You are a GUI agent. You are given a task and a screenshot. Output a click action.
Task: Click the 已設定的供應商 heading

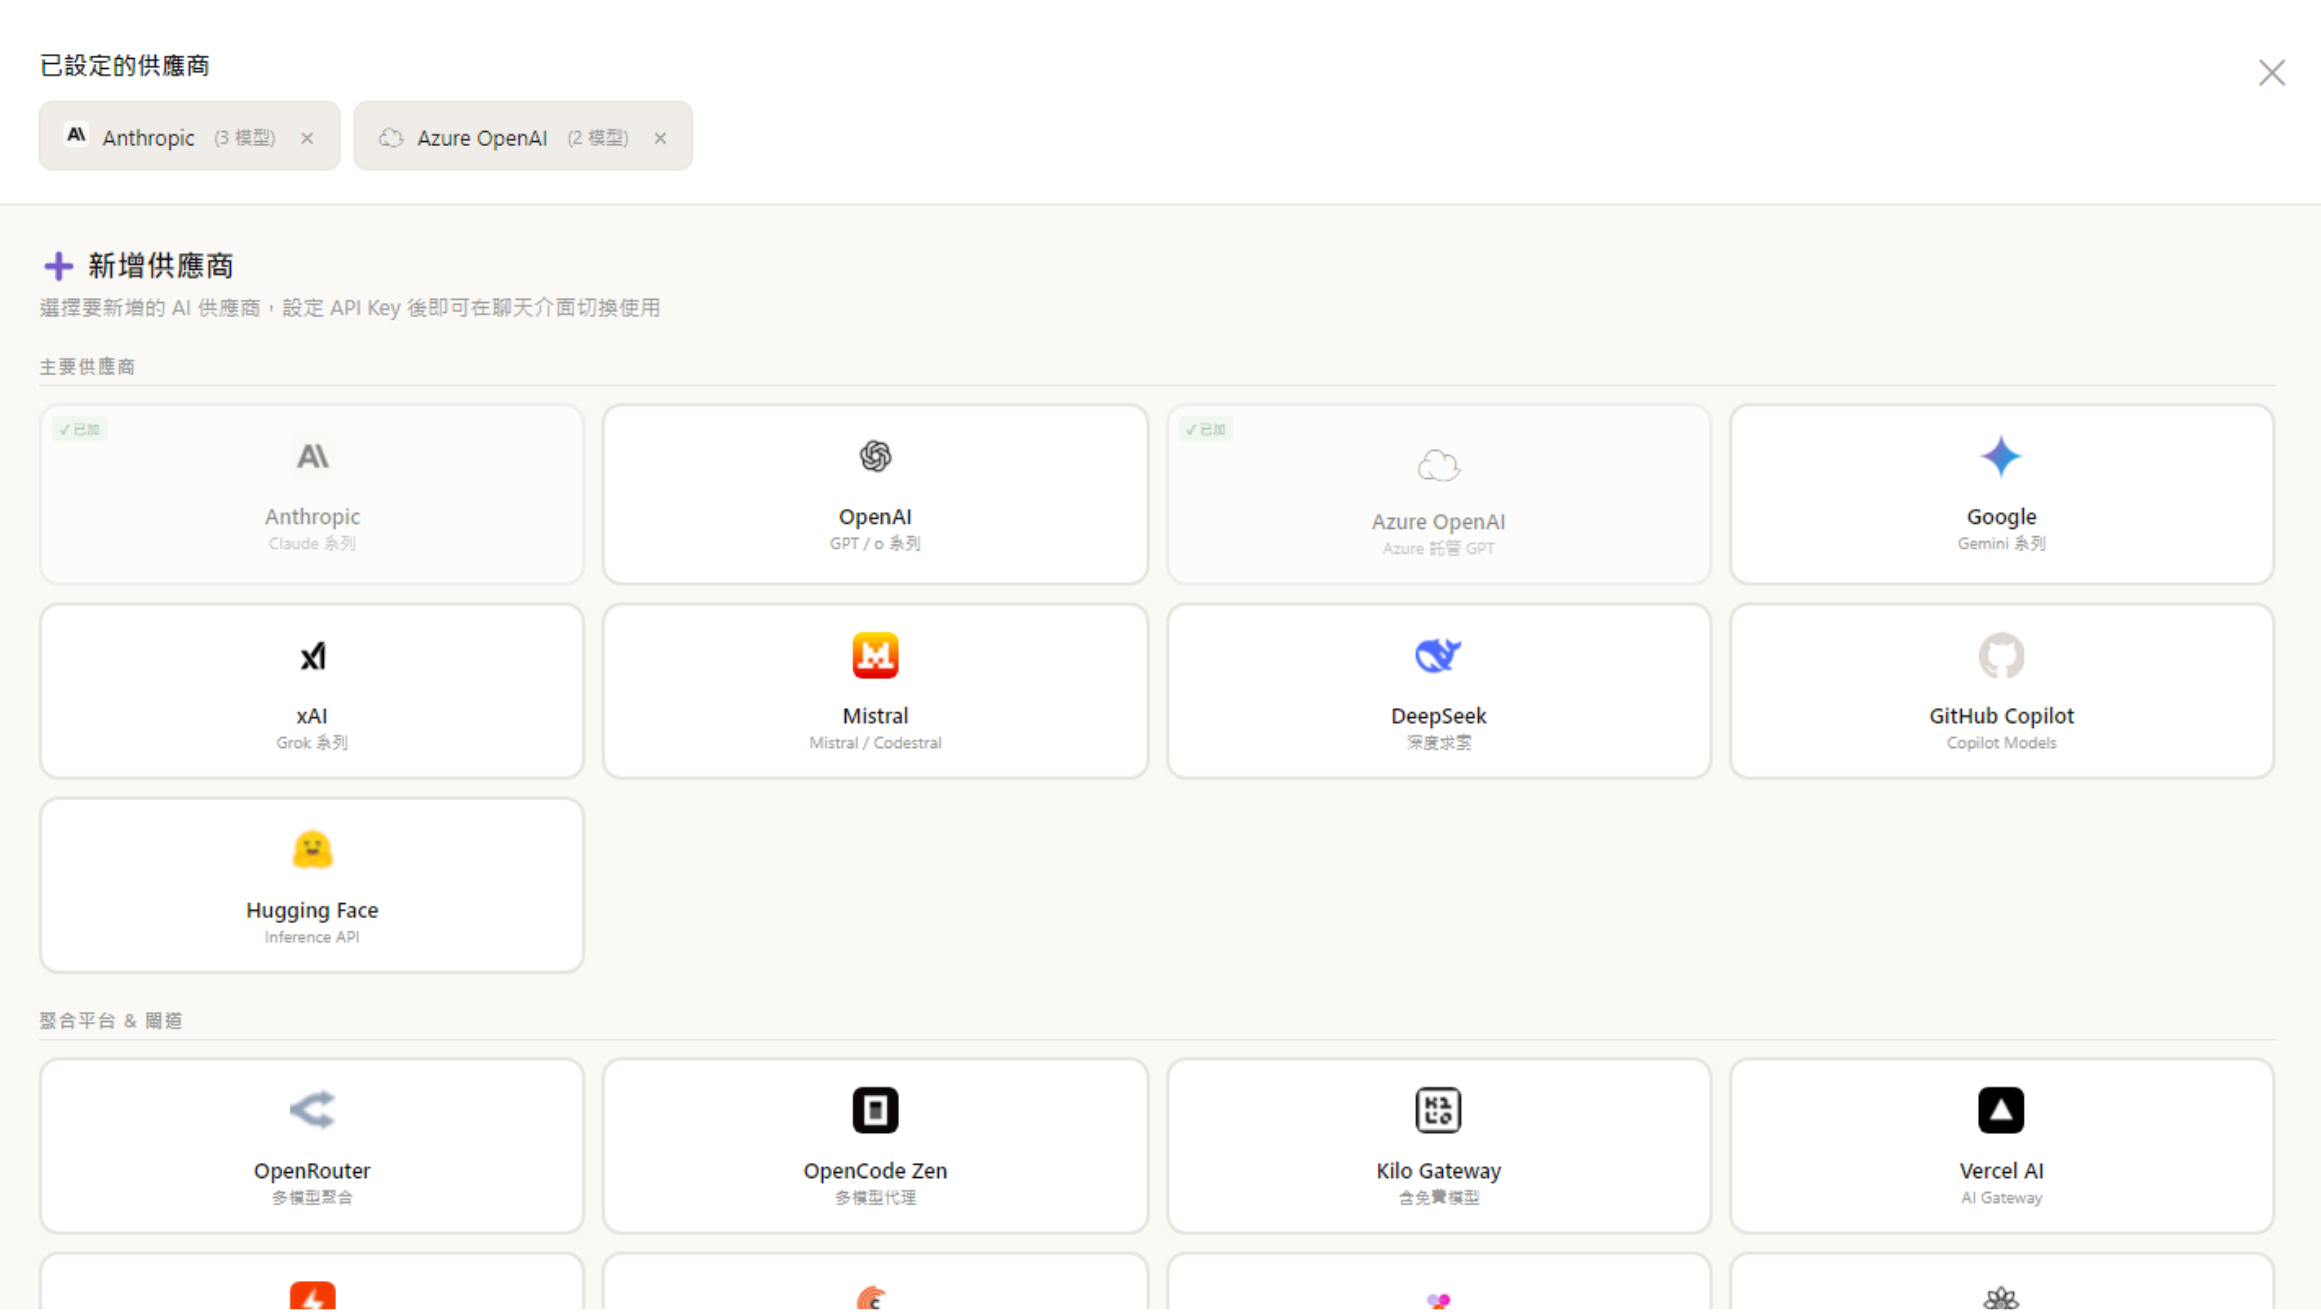click(x=124, y=66)
